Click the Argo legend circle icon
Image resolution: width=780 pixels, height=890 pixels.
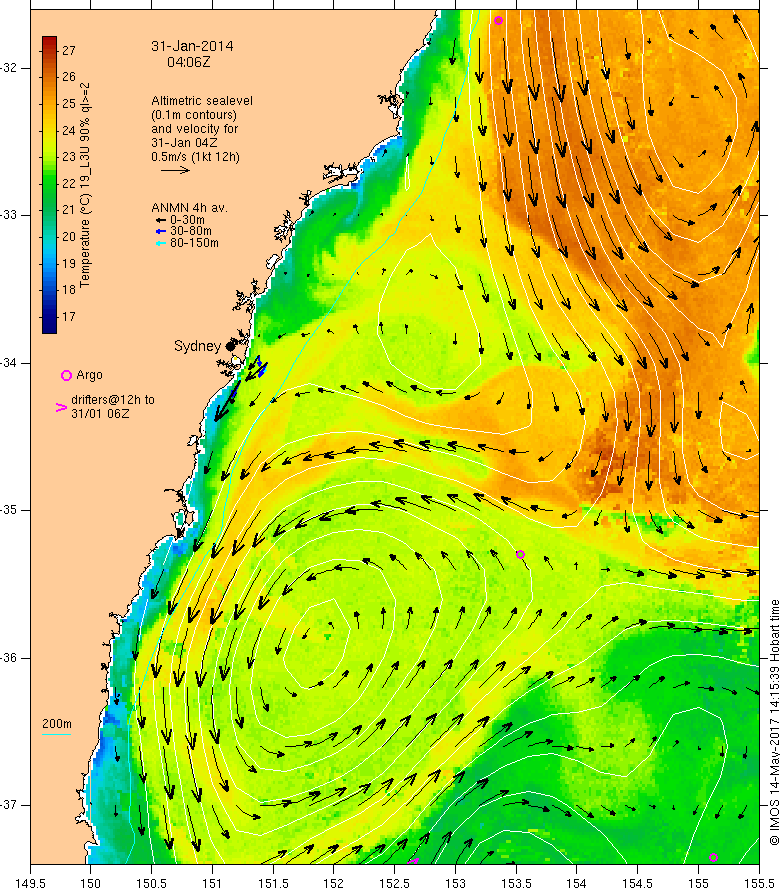pyautogui.click(x=66, y=375)
